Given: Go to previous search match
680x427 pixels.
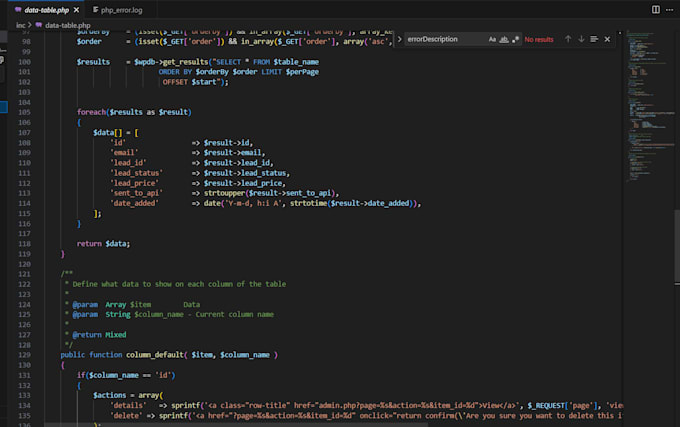Looking at the screenshot, I should click(x=568, y=39).
